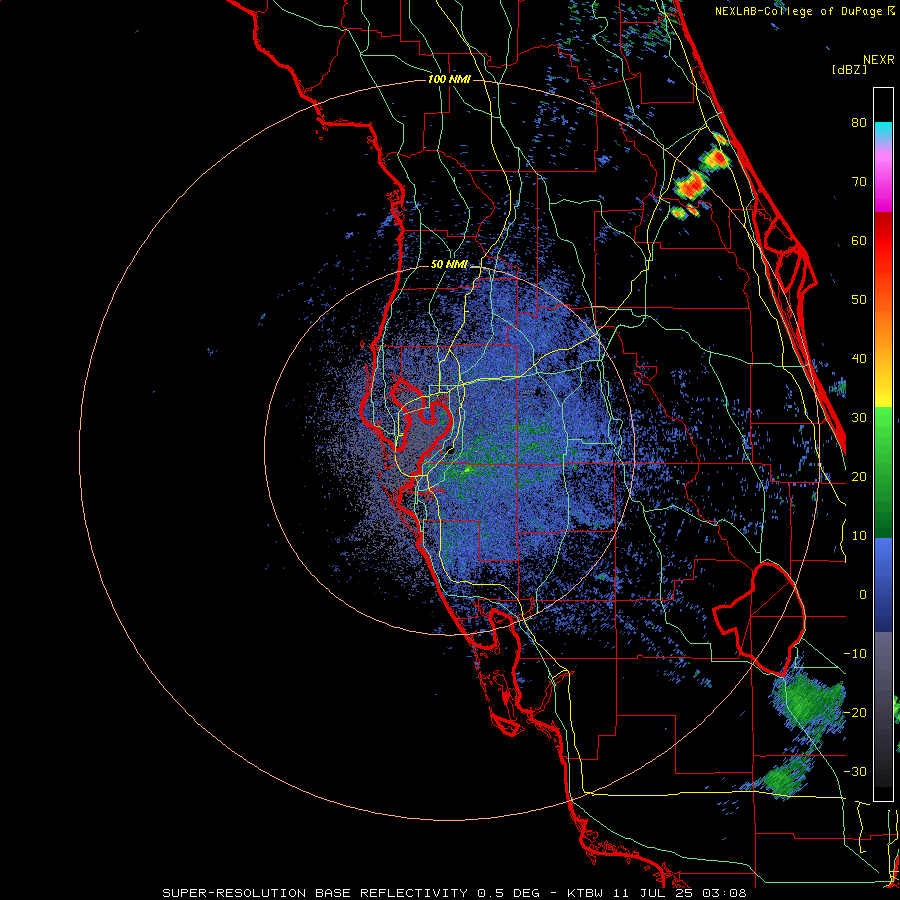The image size is (900, 900).
Task: Click the 11 JUL 25 03:08 timestamp
Action: click(681, 893)
